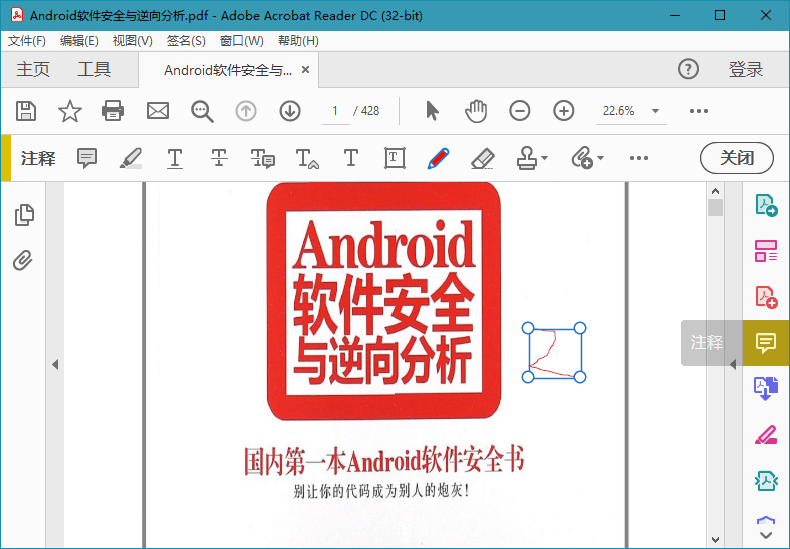
Task: Open the 签名(S) menu
Action: tap(186, 41)
